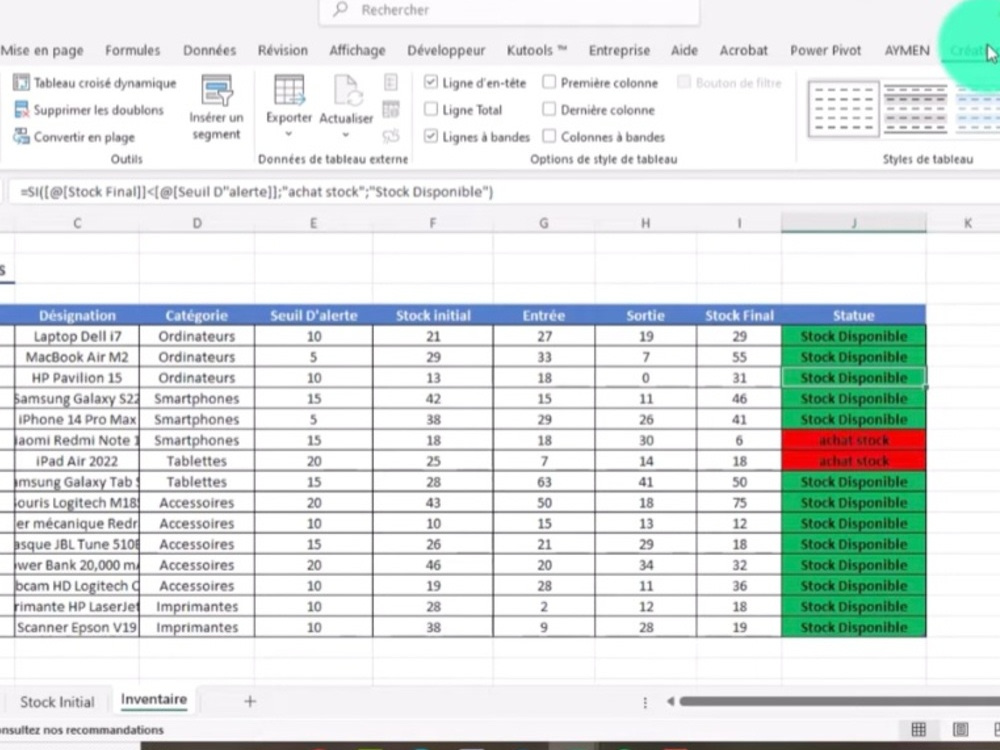Click the sheet tab options dots
1000x750 pixels.
coord(645,702)
